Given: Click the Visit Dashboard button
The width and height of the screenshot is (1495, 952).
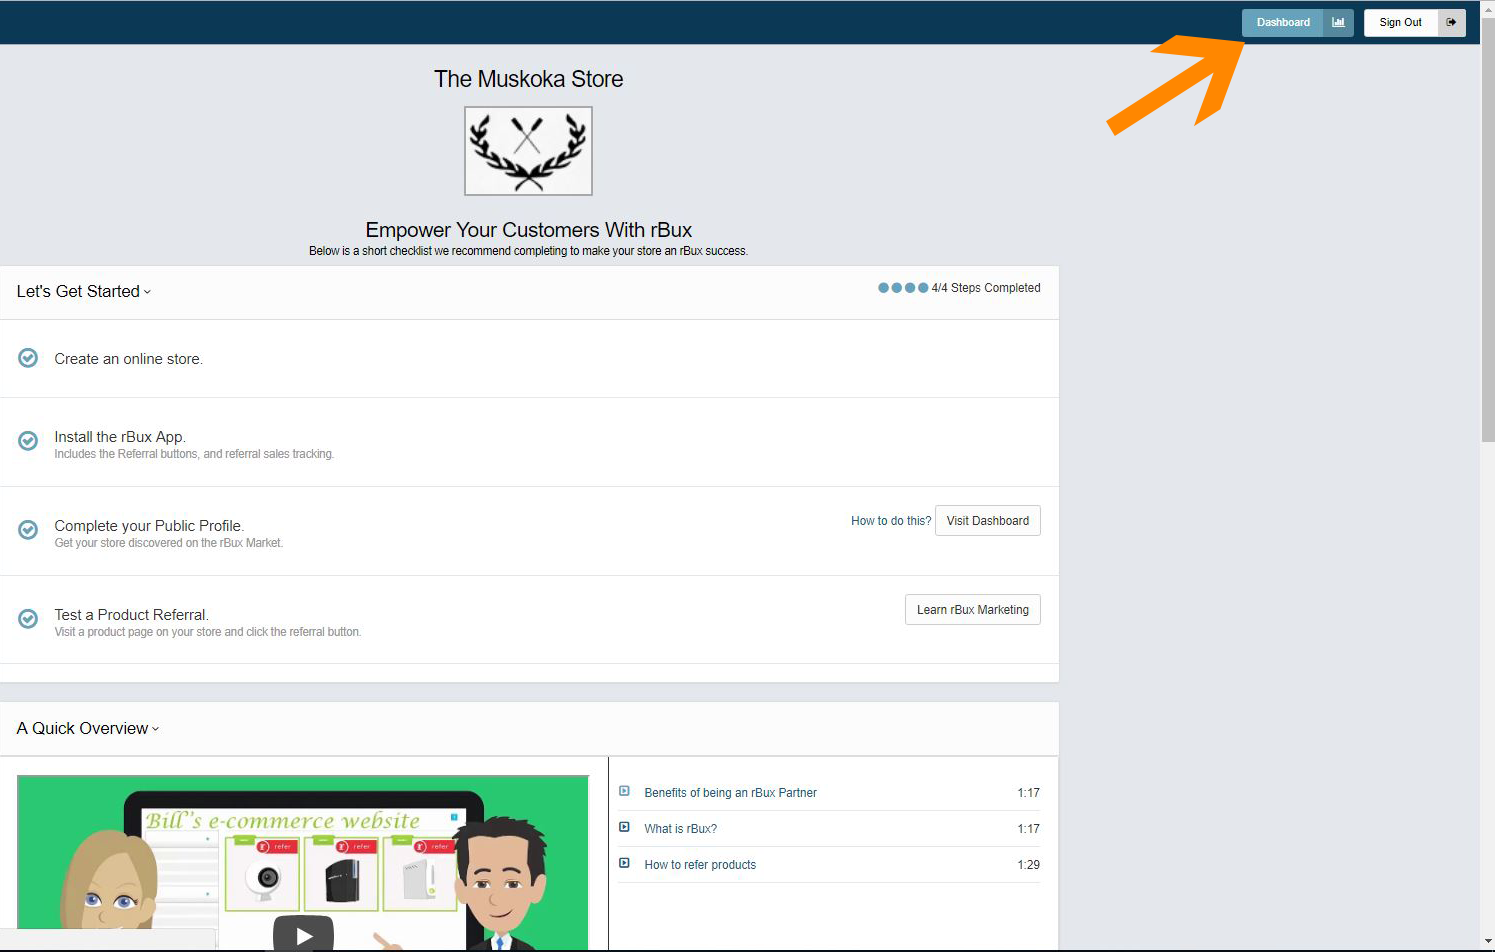Looking at the screenshot, I should [988, 521].
